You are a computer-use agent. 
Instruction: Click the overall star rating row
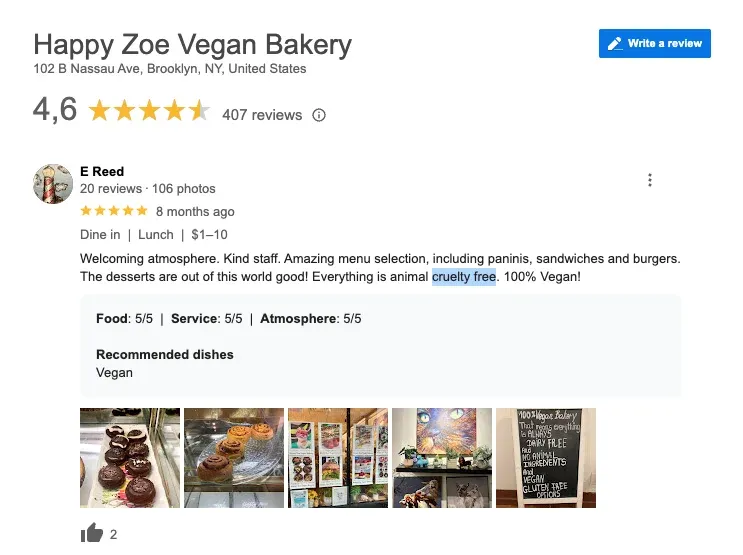(149, 110)
